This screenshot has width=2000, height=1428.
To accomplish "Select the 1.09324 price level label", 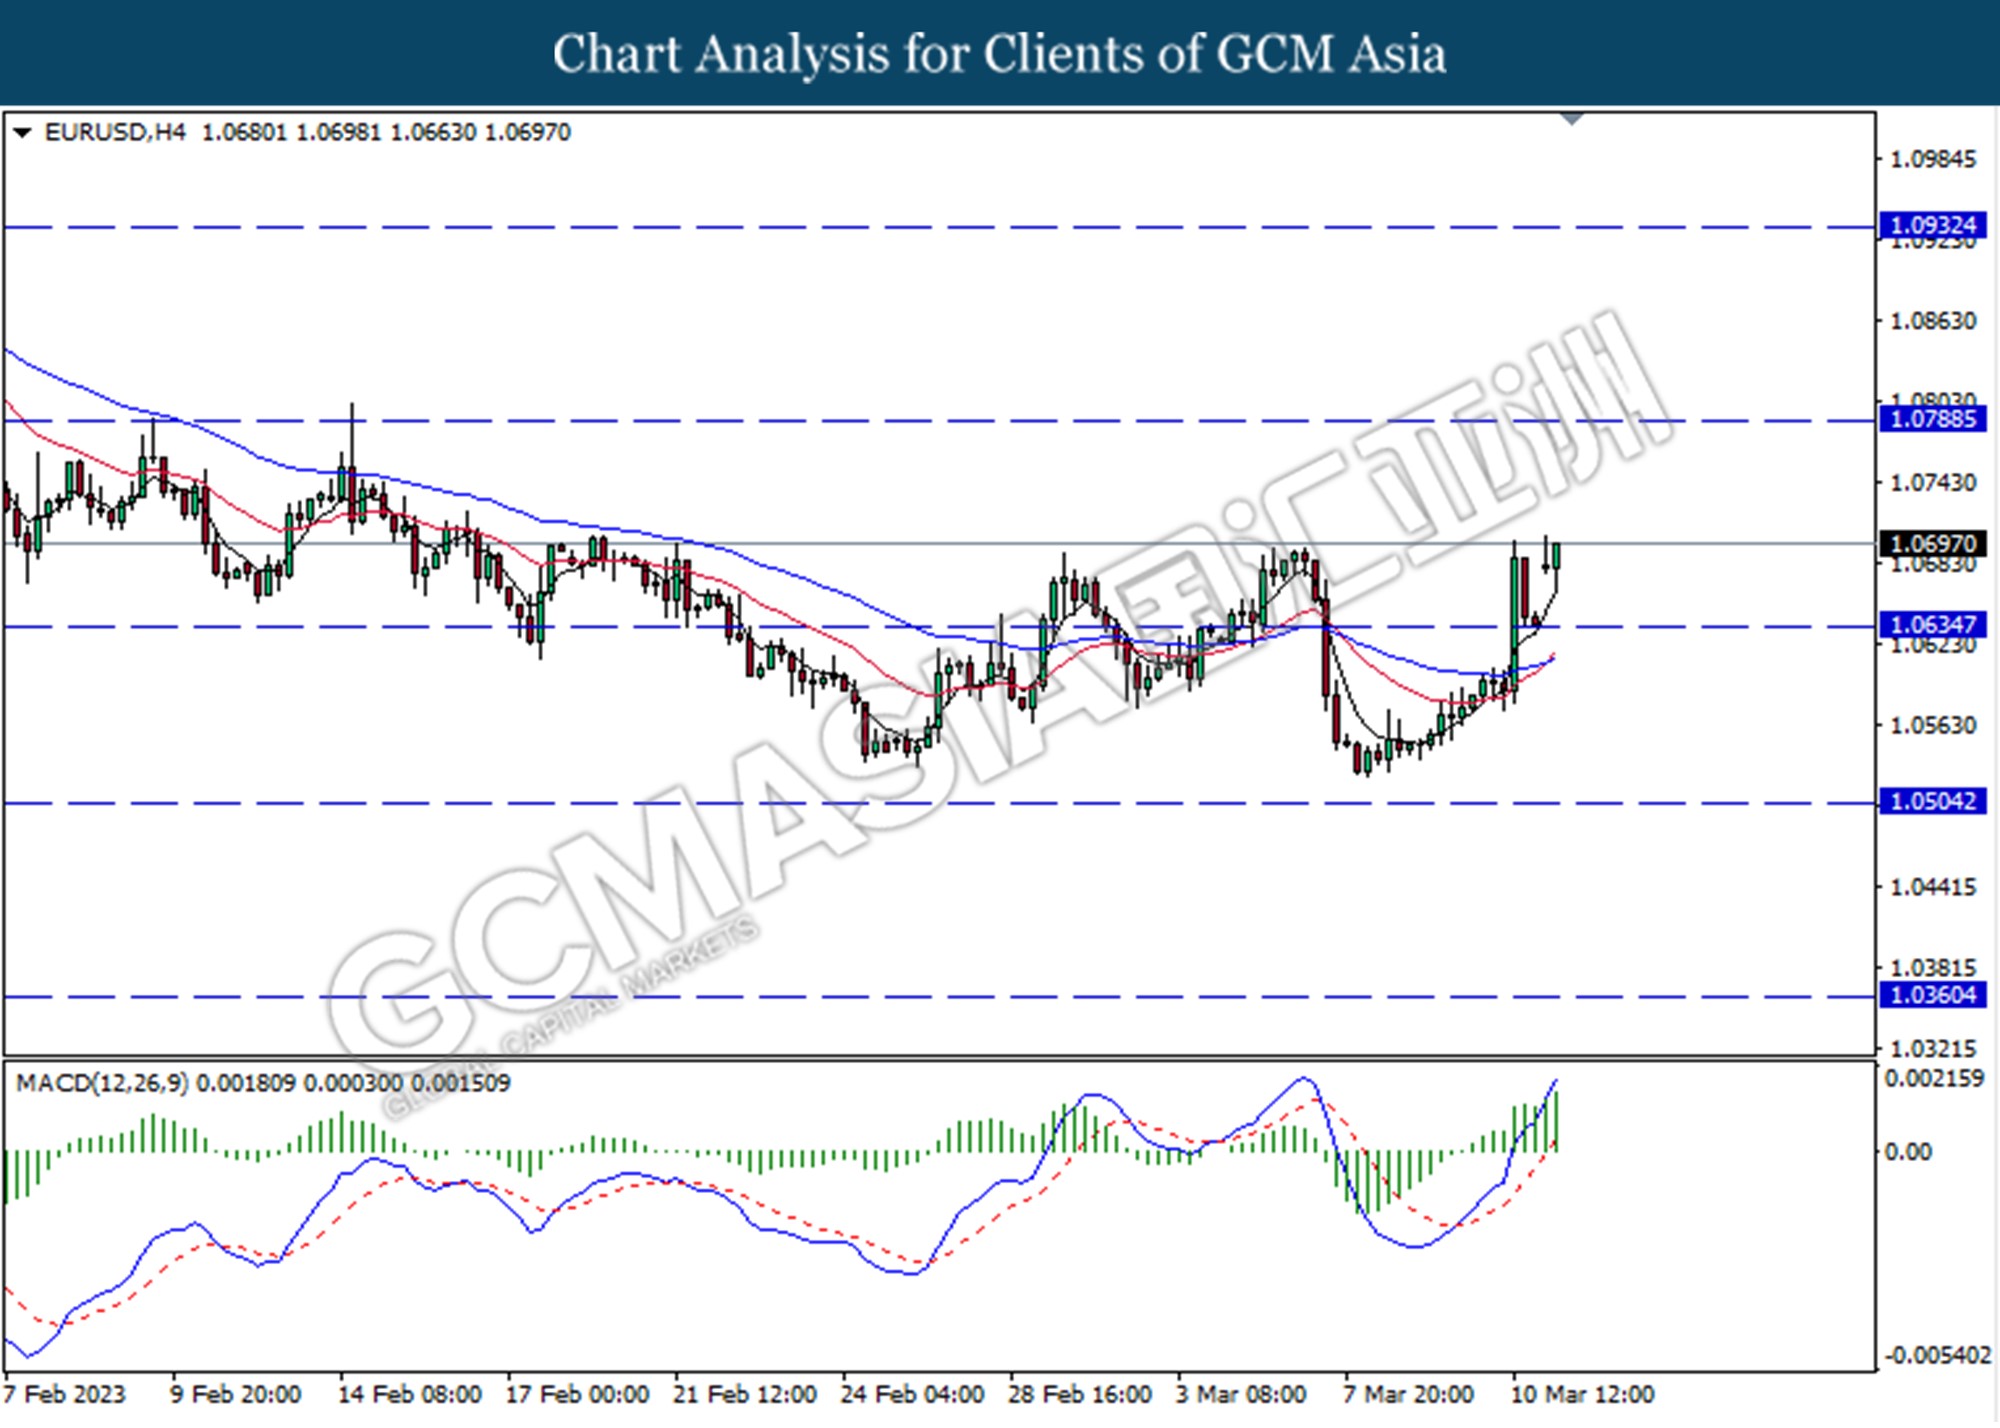I will point(1933,226).
